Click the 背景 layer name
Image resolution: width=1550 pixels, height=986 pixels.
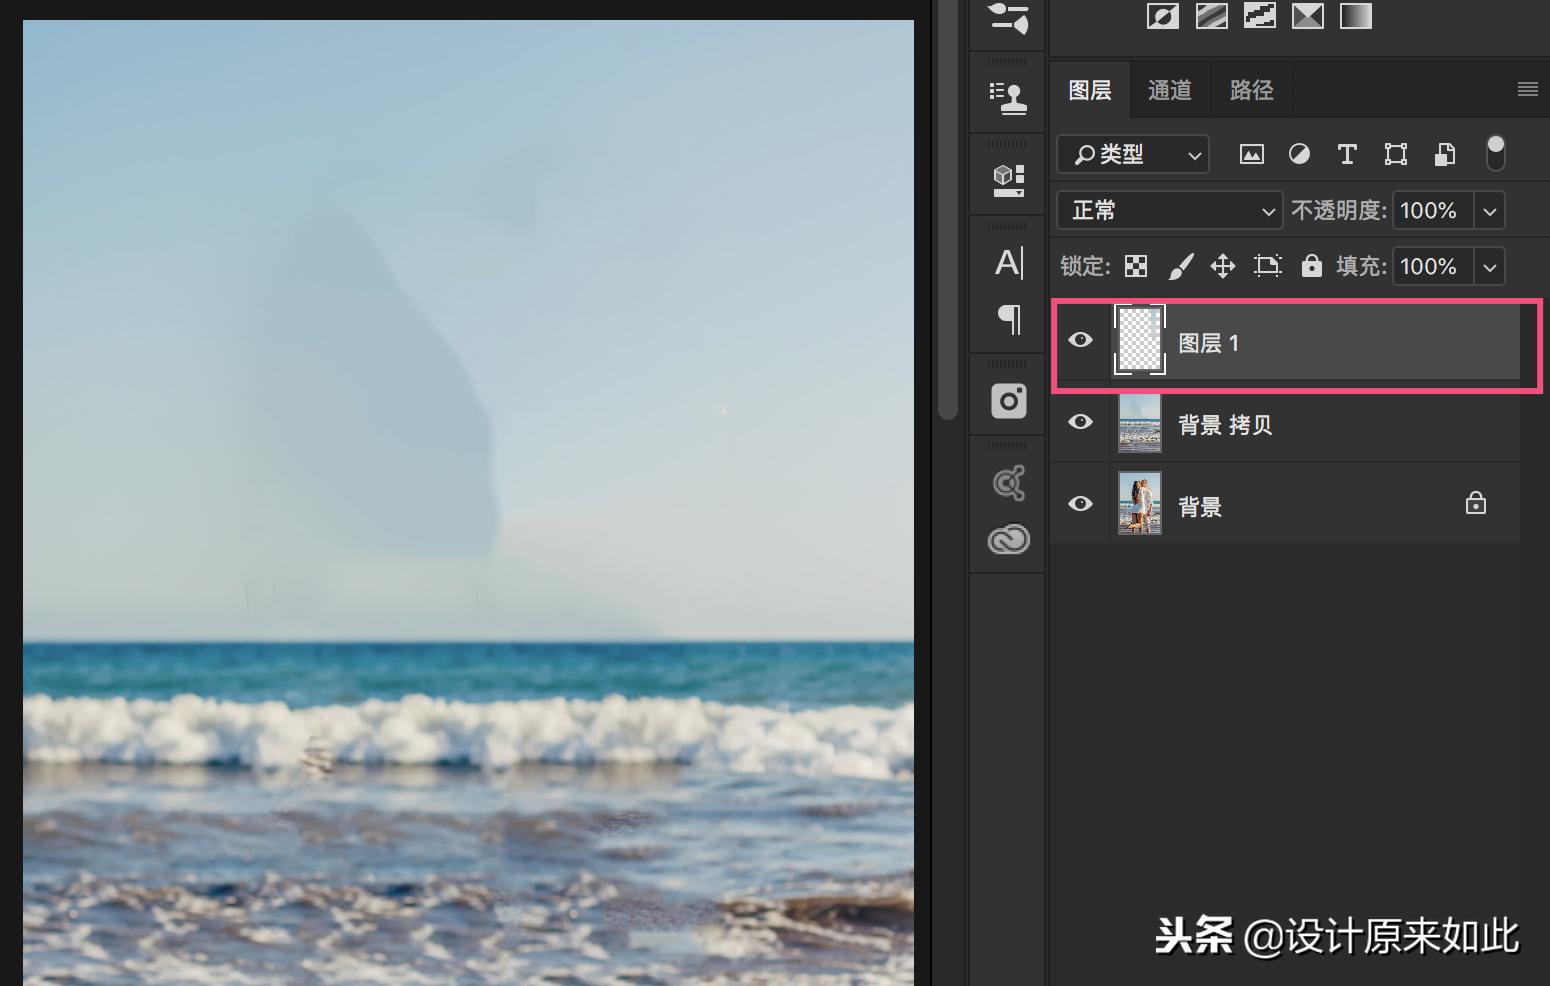click(1200, 507)
